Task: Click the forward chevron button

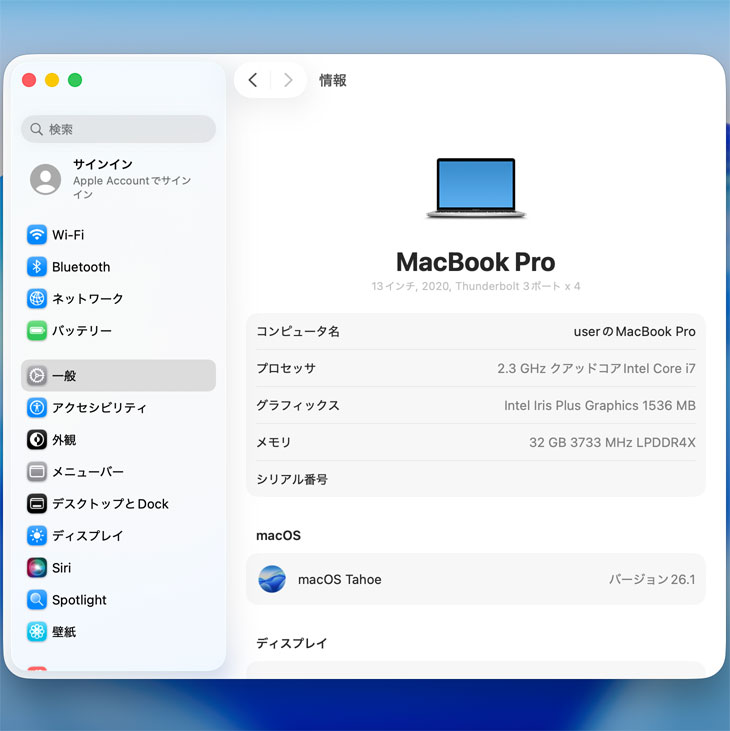Action: 288,80
